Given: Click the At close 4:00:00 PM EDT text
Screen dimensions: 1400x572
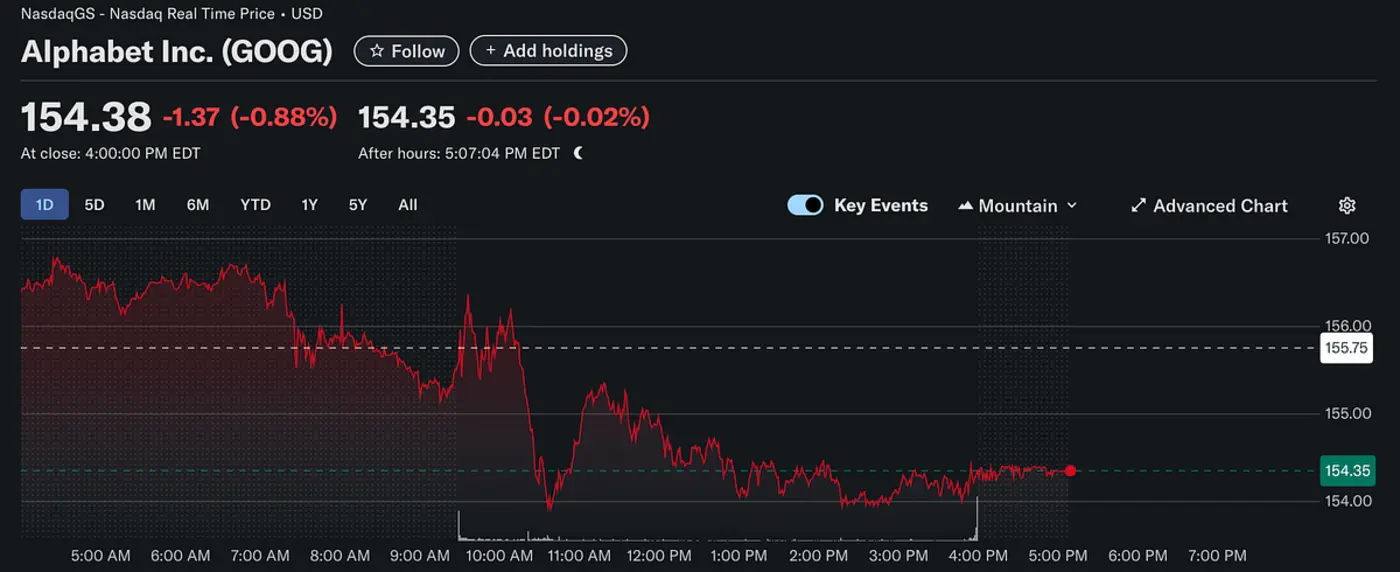Looking at the screenshot, I should pyautogui.click(x=111, y=154).
